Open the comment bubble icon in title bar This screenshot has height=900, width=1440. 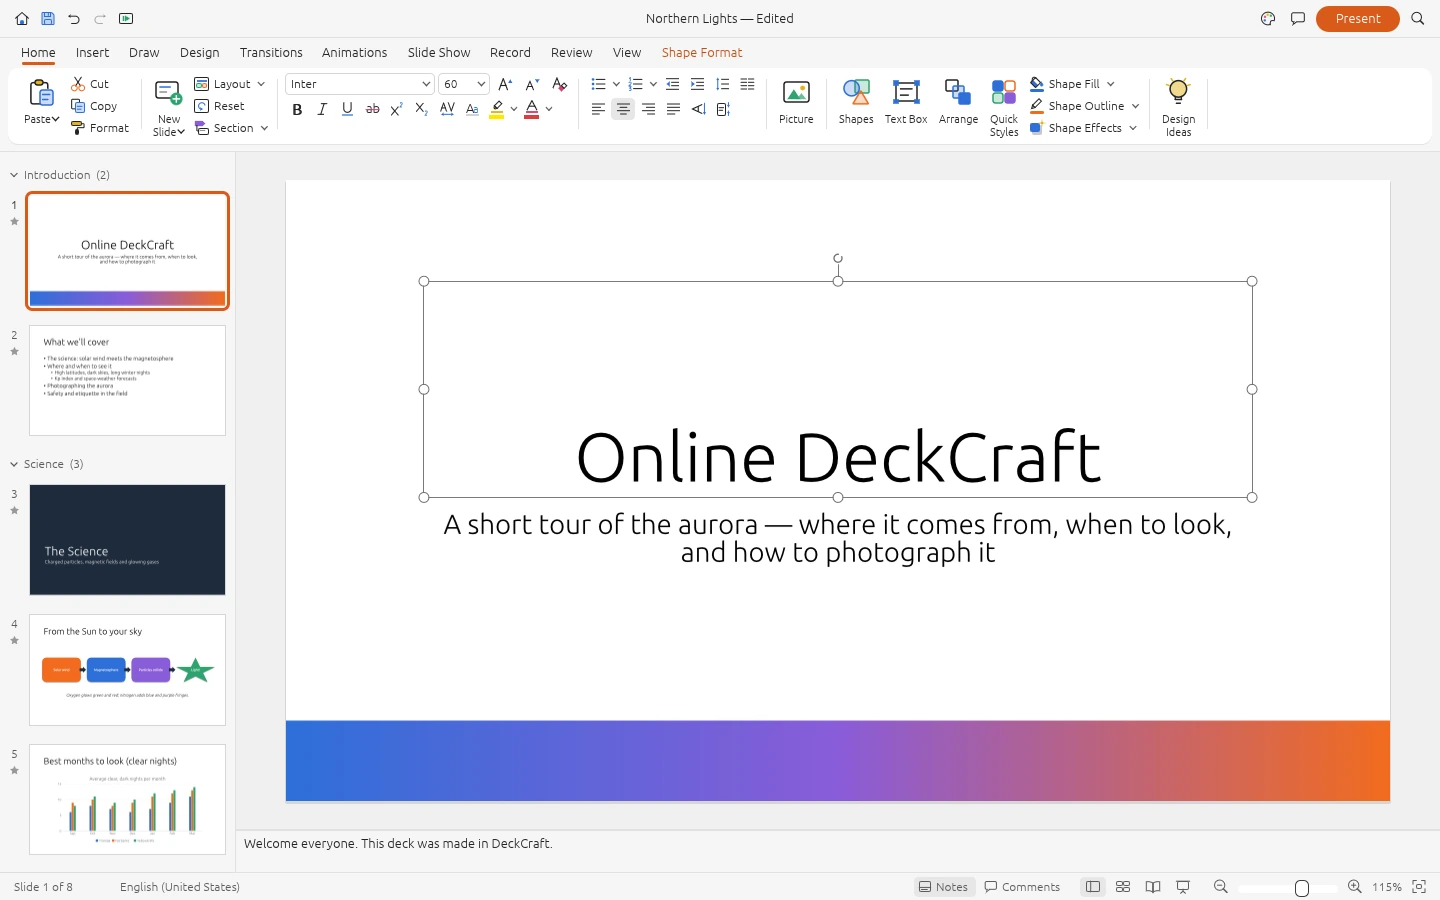(1298, 18)
